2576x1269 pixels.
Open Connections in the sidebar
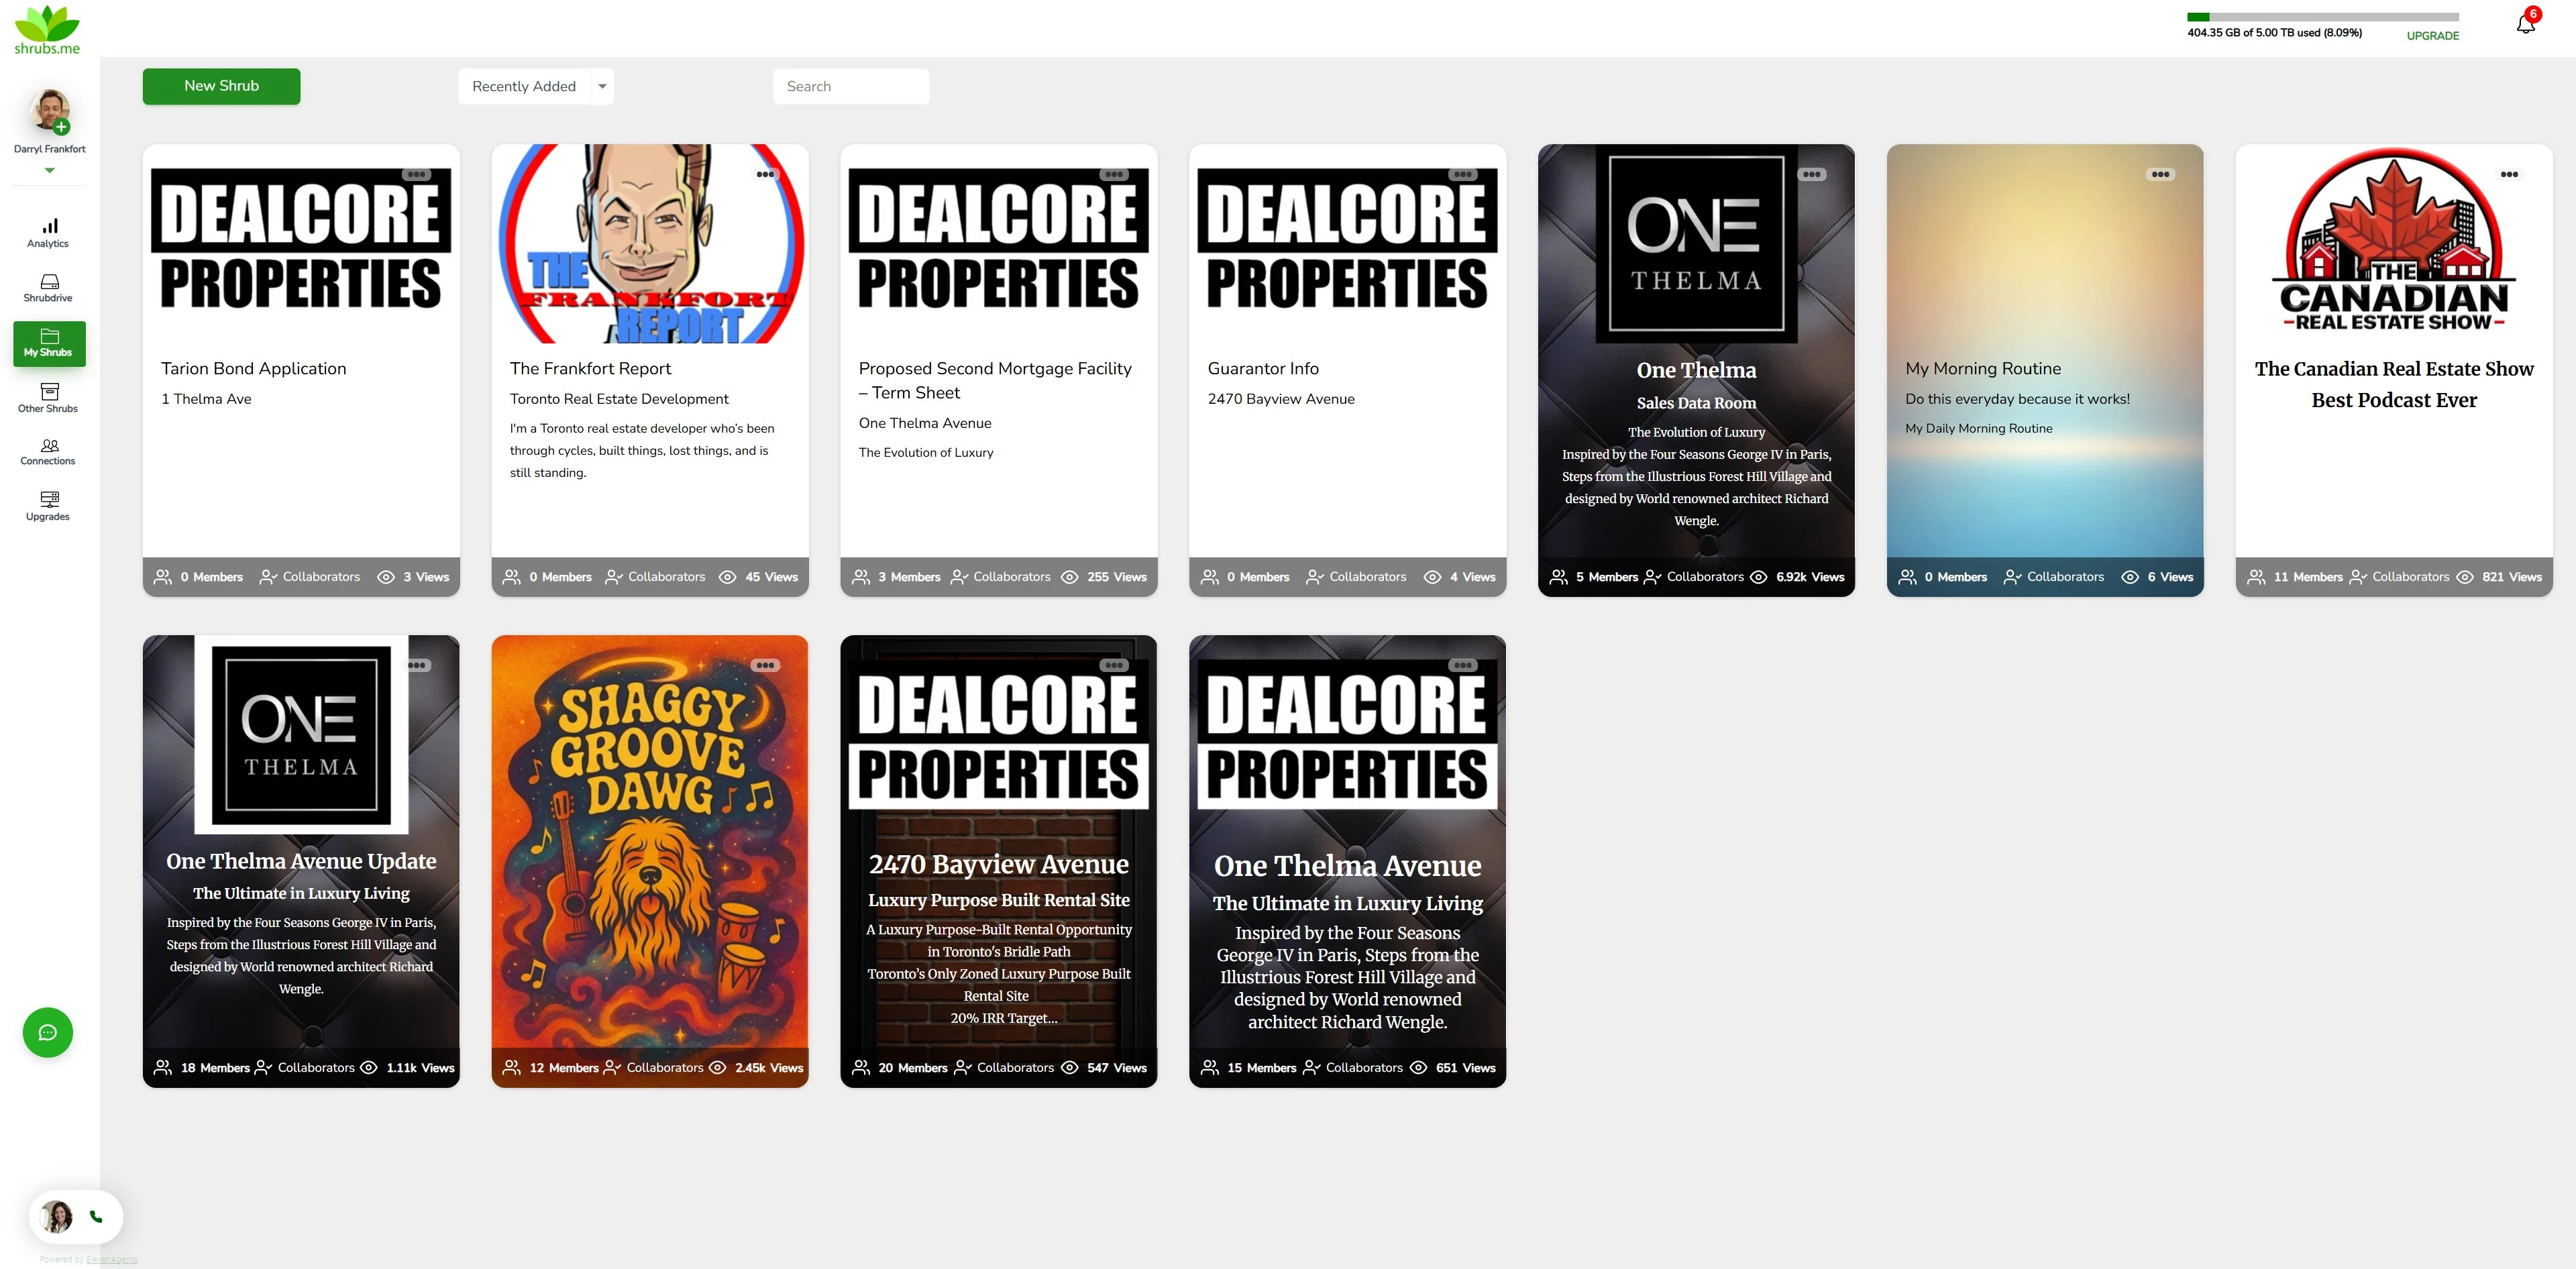48,452
